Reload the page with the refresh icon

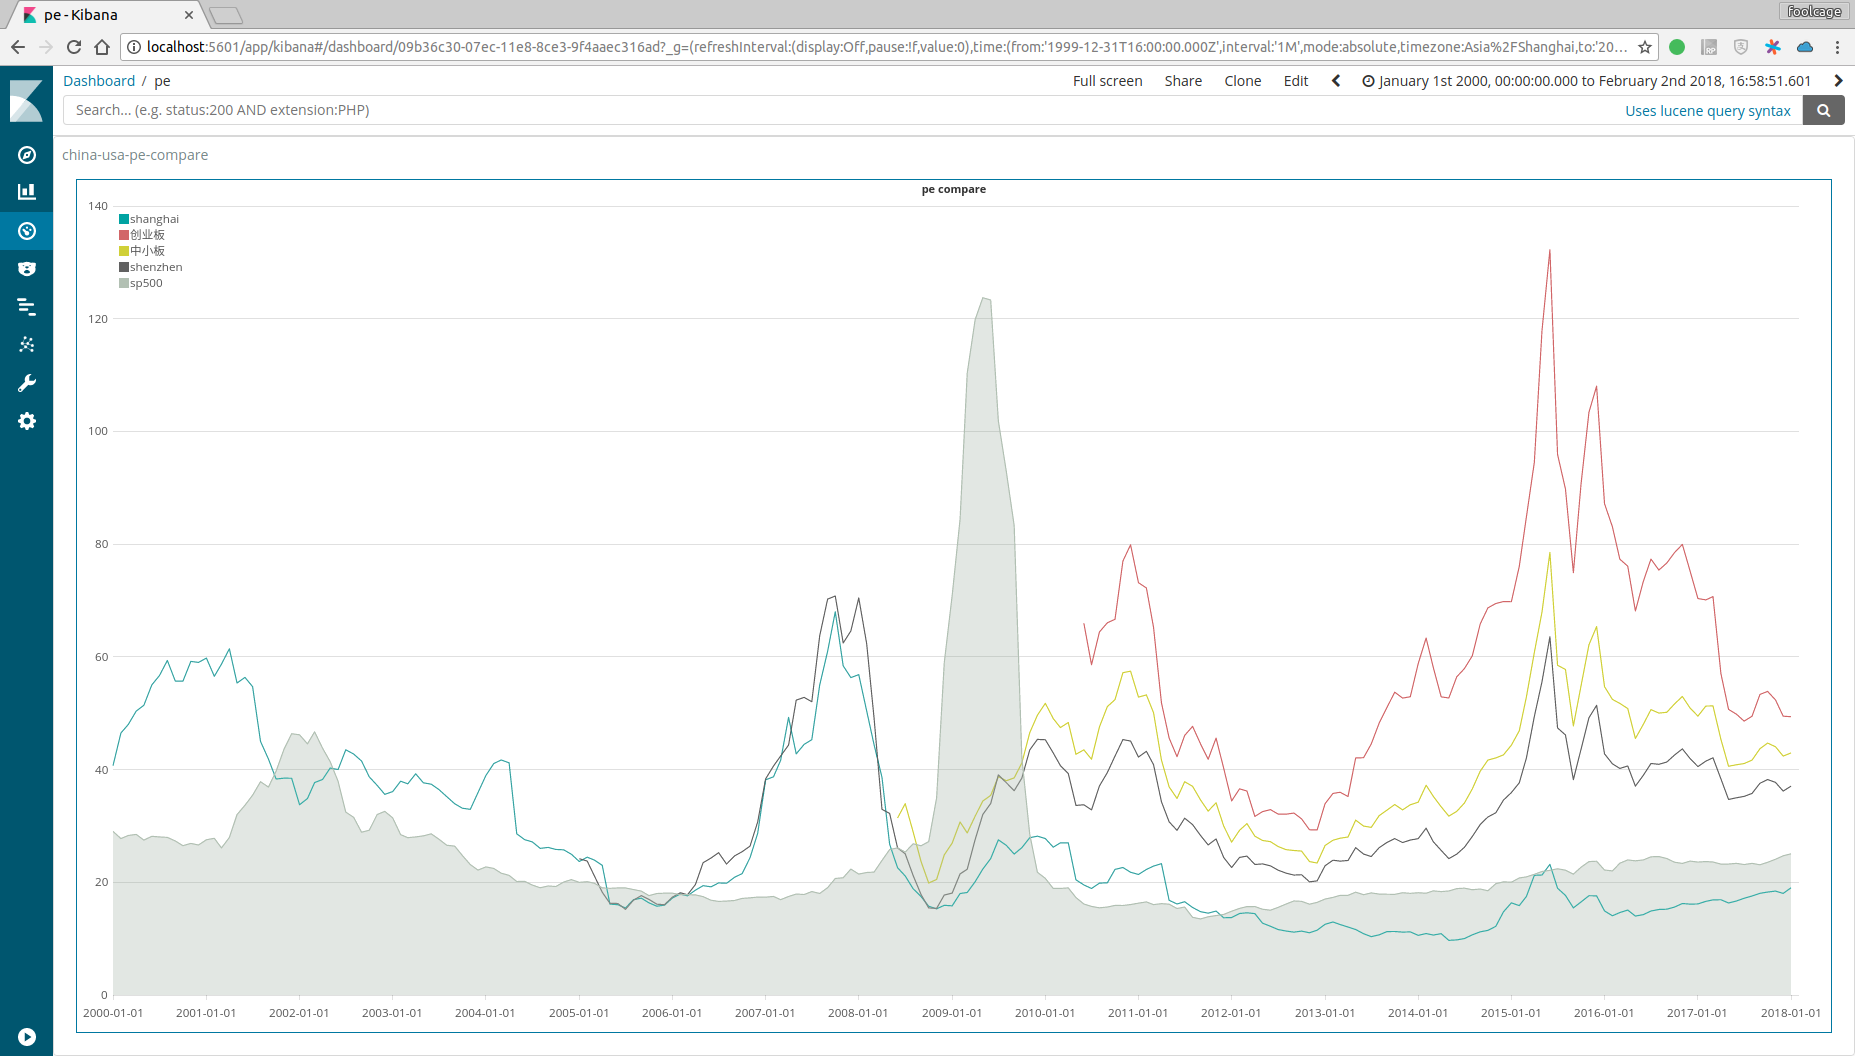click(74, 47)
